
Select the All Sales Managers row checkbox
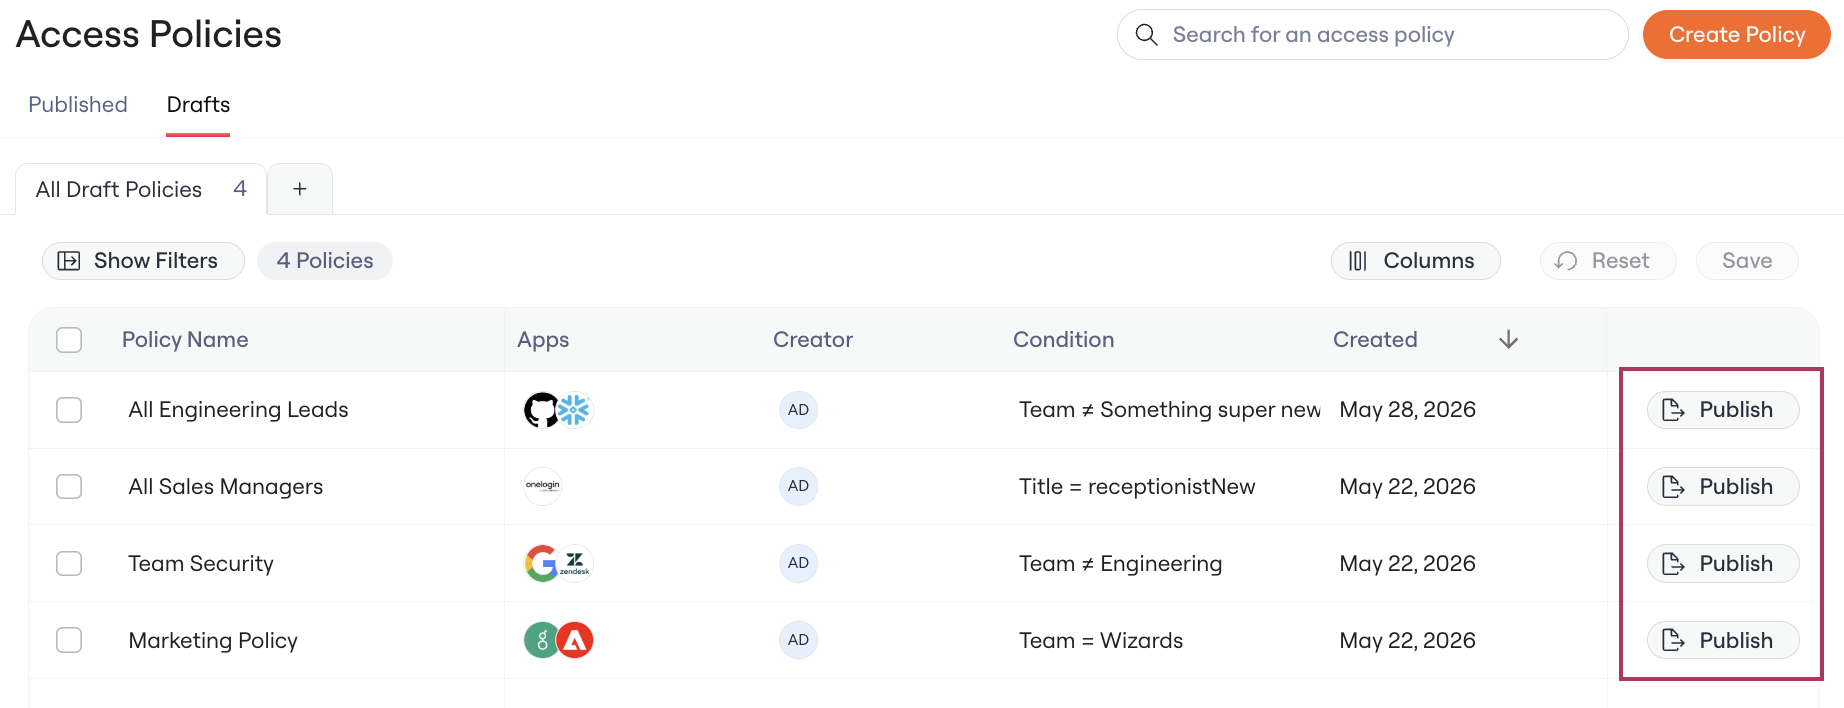click(69, 487)
